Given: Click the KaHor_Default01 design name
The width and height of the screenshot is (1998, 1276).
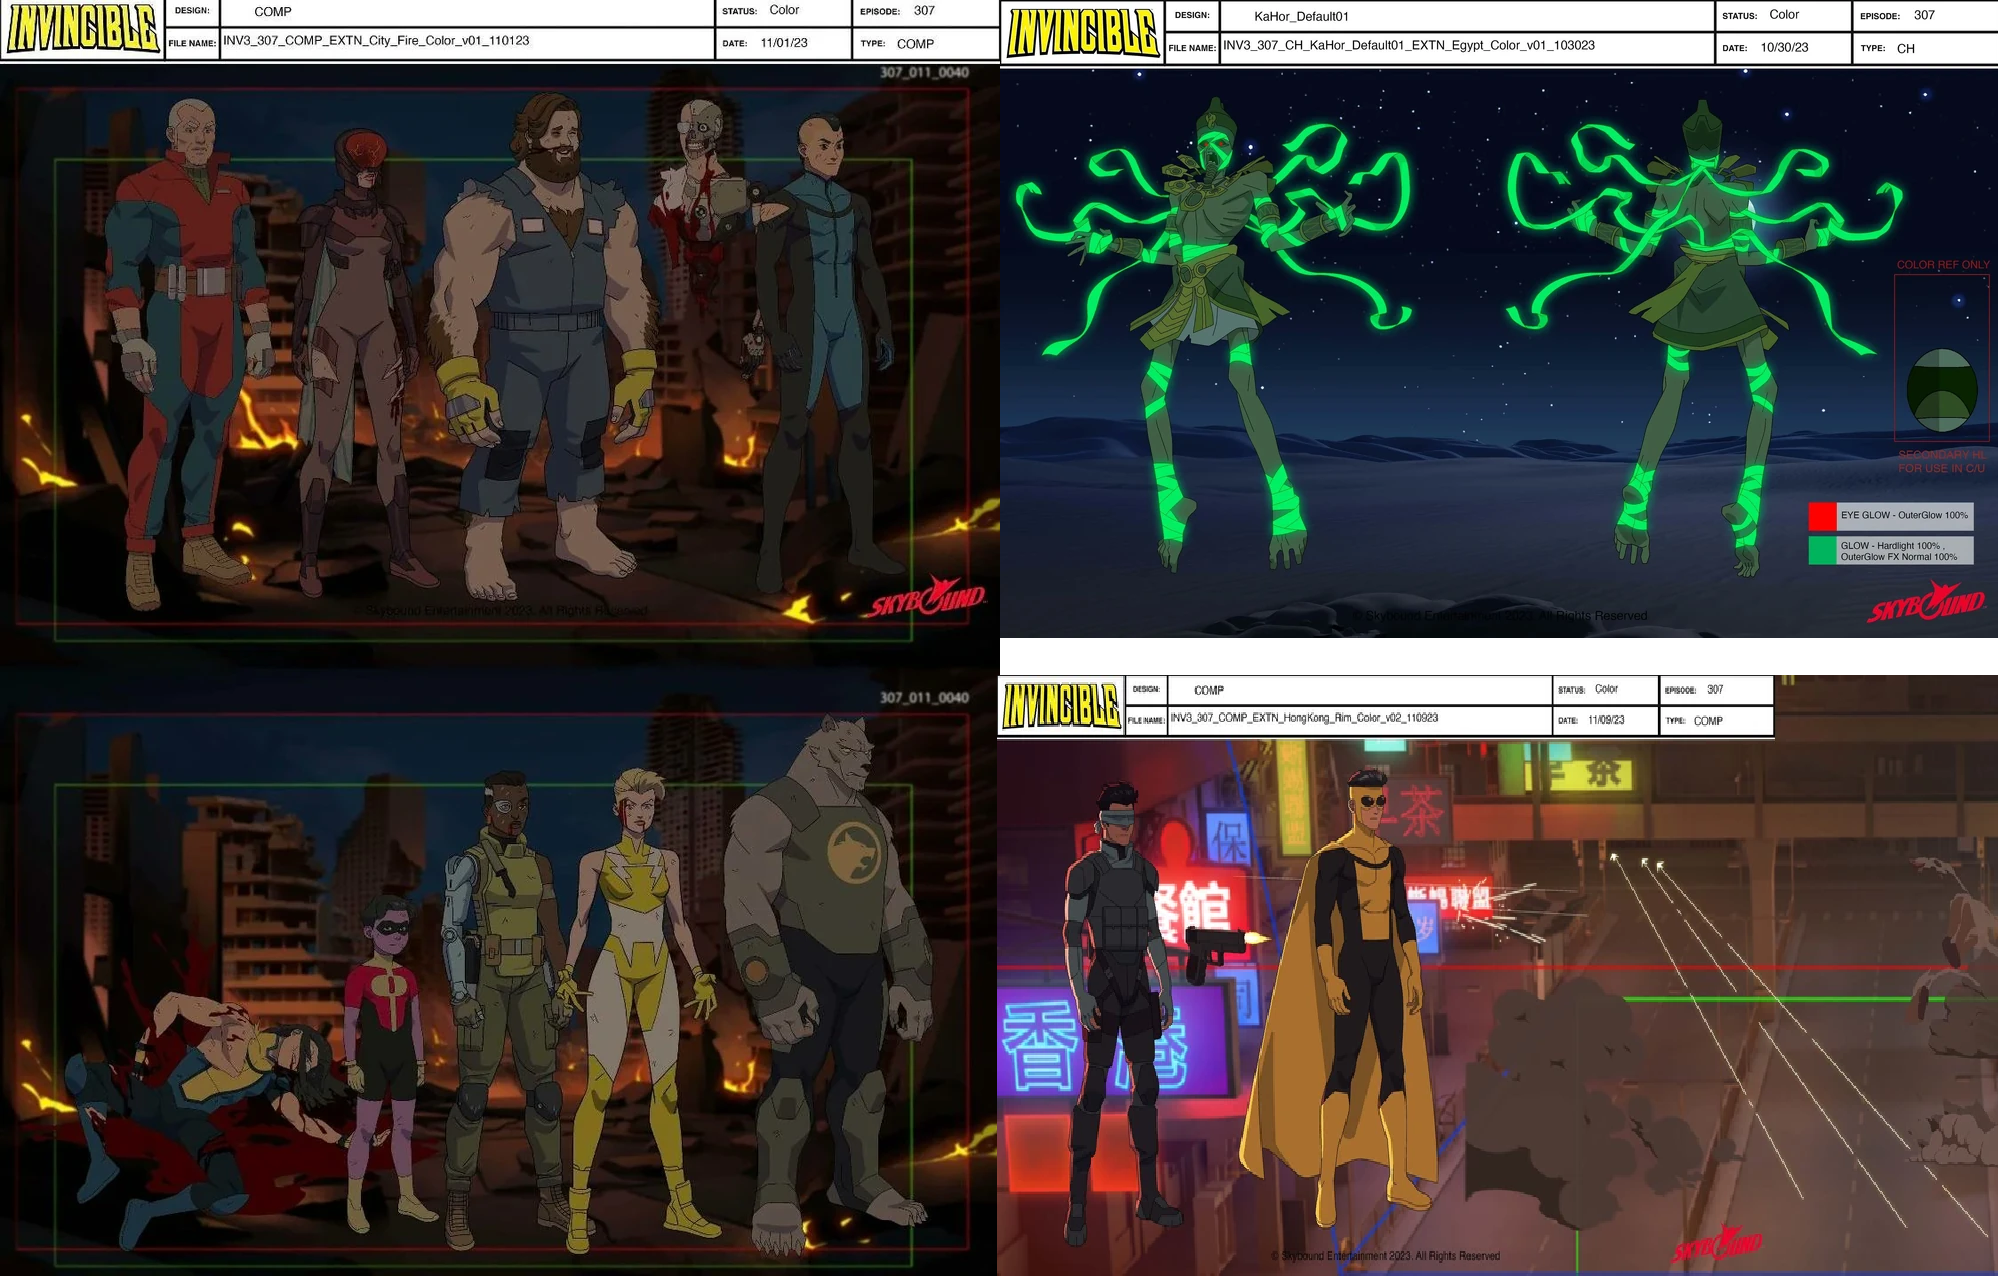Looking at the screenshot, I should click(1301, 16).
